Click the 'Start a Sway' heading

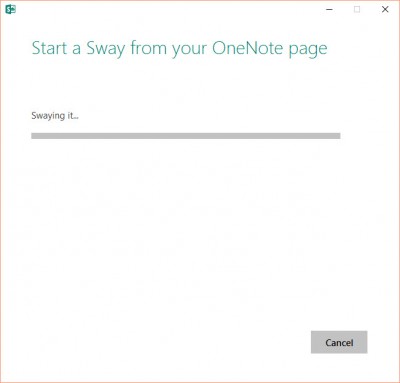pyautogui.click(x=179, y=48)
